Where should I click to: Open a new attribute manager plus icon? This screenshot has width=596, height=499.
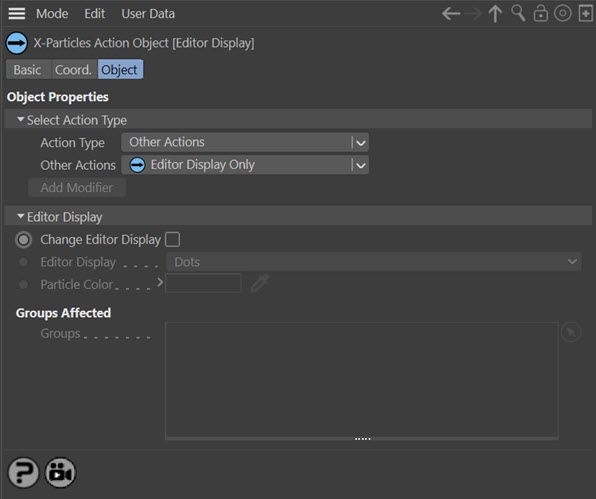[x=585, y=14]
